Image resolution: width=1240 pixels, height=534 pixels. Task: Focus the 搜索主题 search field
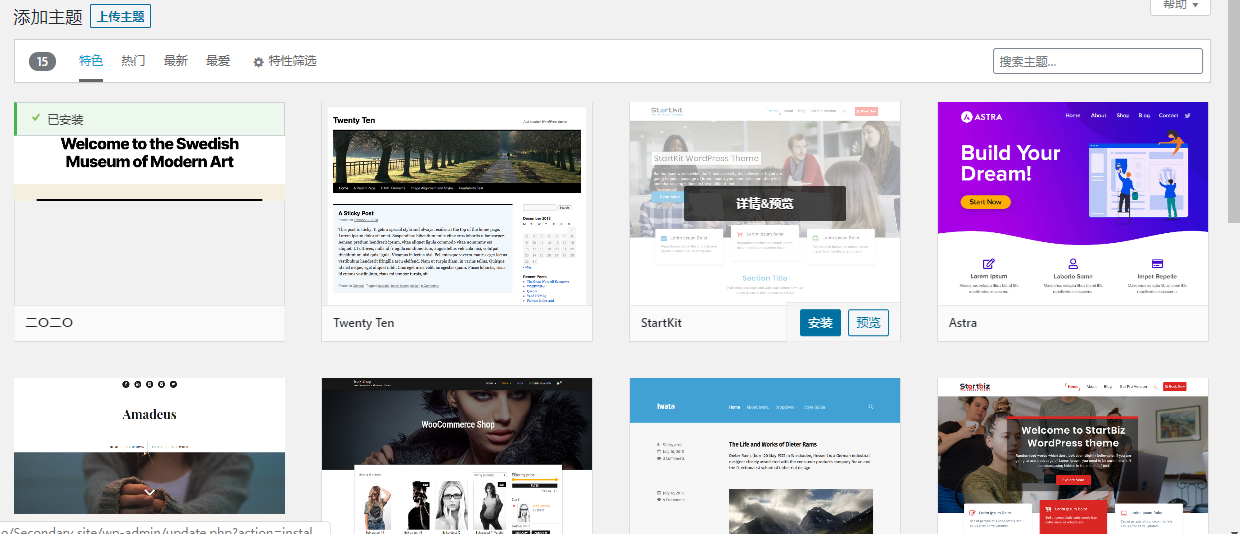(1098, 61)
